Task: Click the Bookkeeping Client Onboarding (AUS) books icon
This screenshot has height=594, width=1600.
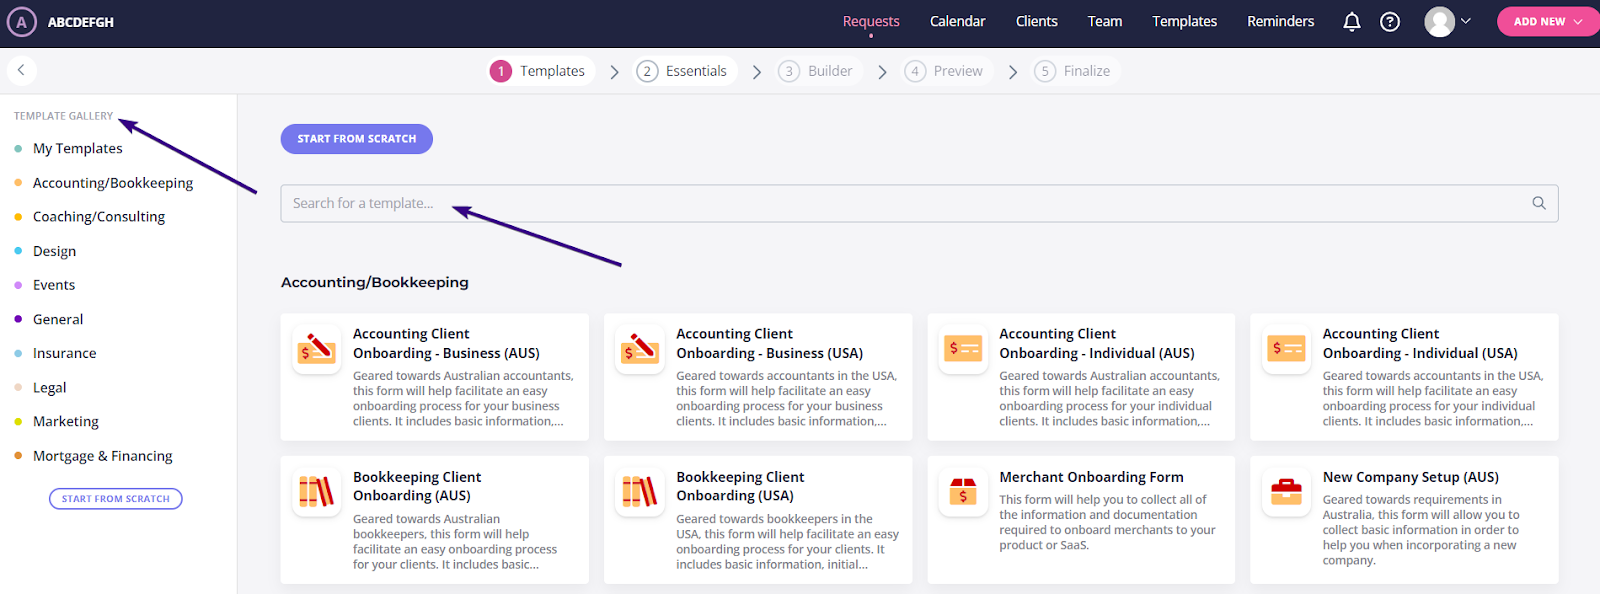Action: coord(317,492)
